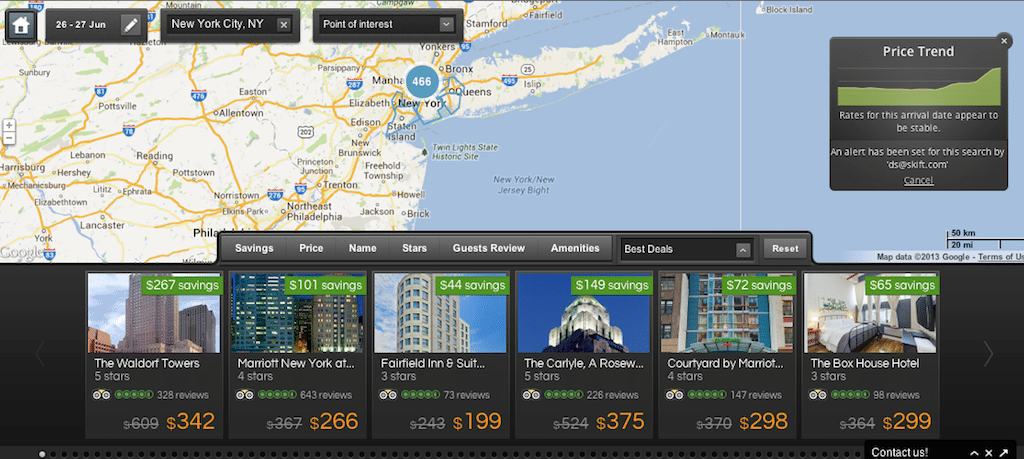Open The Waldorf Towers photo

pyautogui.click(x=154, y=313)
